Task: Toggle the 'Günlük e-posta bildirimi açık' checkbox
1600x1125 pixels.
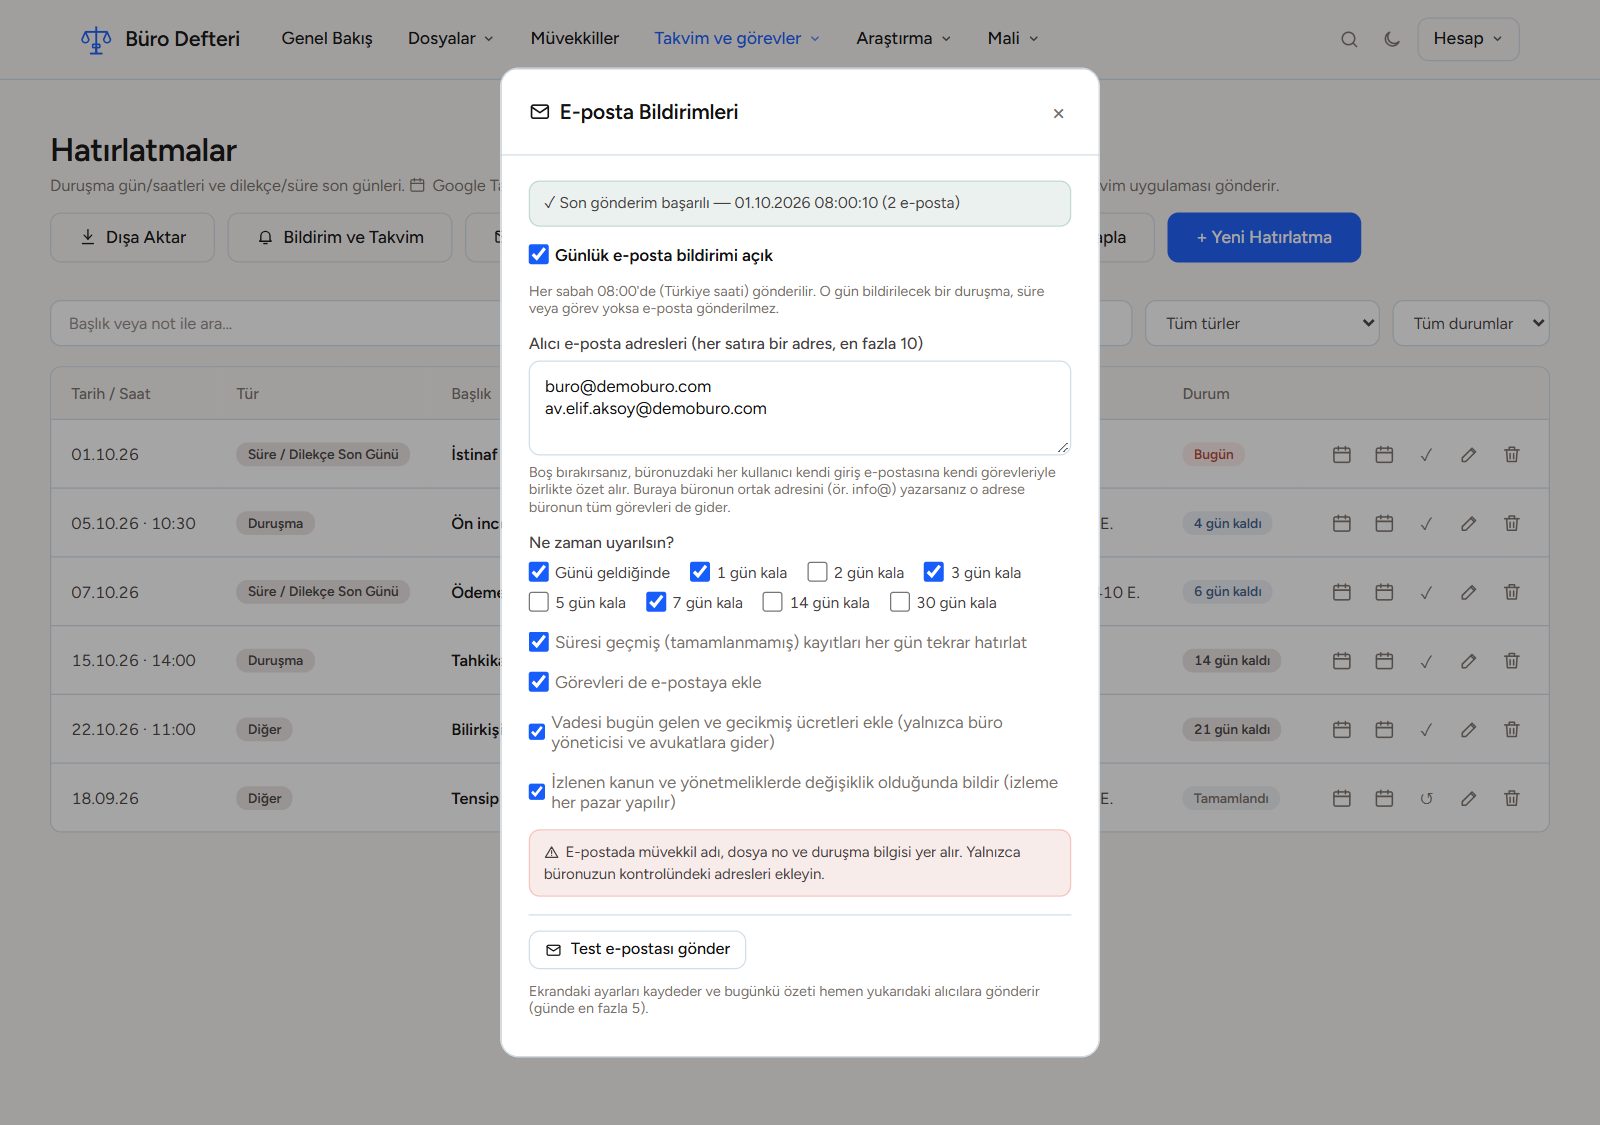Action: click(539, 255)
